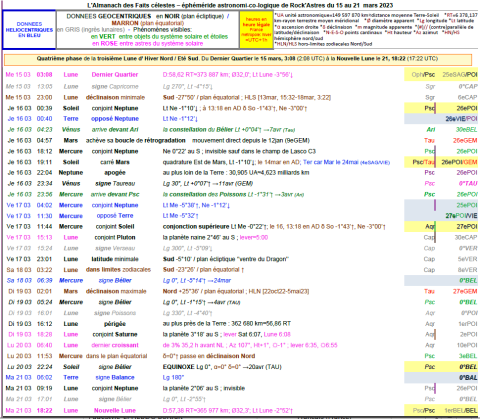Click "arrive devant Psc" Mercure event
This screenshot has height=419, width=480.
click(115, 194)
